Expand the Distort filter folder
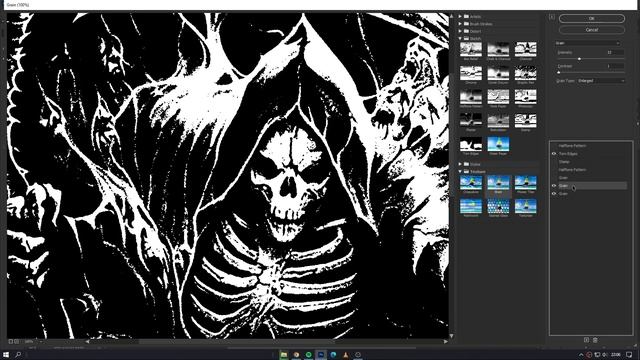 pos(460,31)
